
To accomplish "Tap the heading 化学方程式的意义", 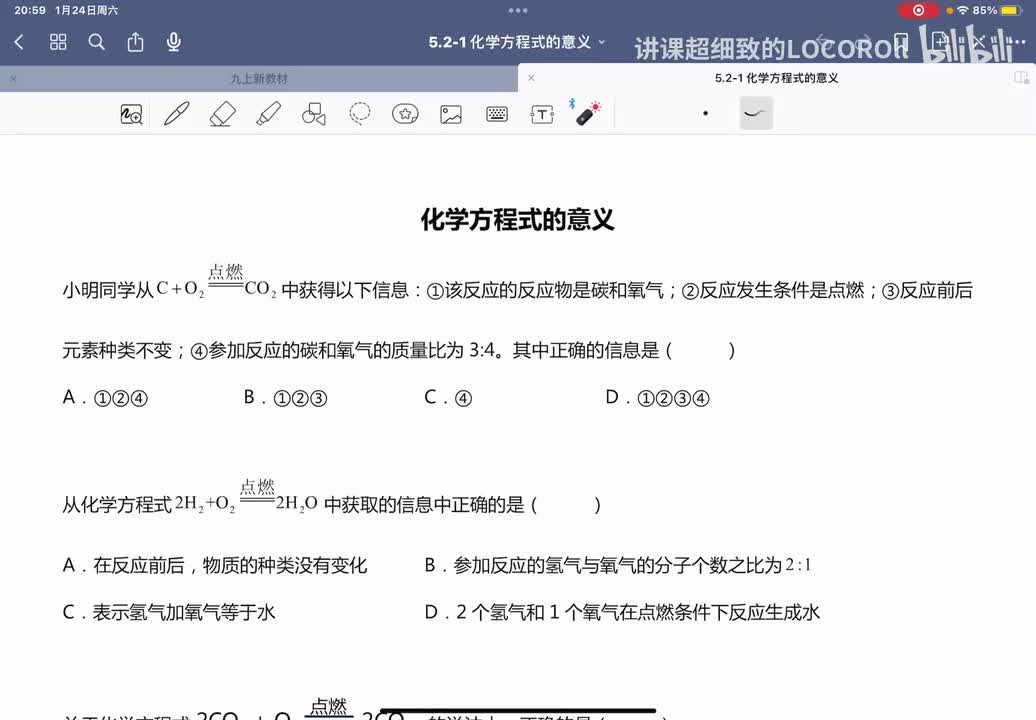I will click(x=518, y=220).
